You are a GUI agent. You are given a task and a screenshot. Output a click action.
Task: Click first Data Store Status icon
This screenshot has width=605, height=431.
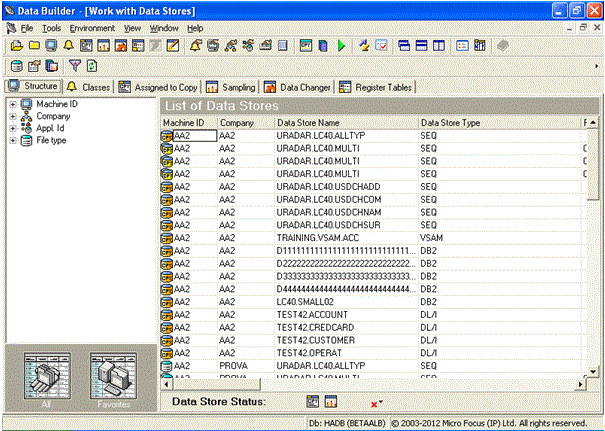tap(313, 401)
